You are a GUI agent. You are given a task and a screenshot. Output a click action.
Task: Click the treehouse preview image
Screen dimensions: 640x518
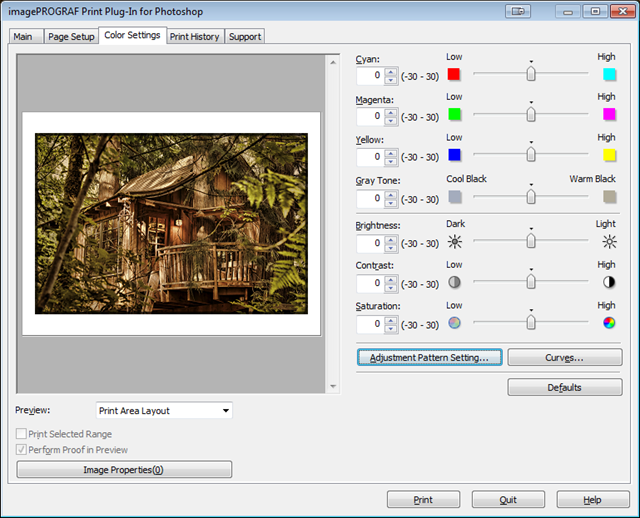tap(171, 223)
